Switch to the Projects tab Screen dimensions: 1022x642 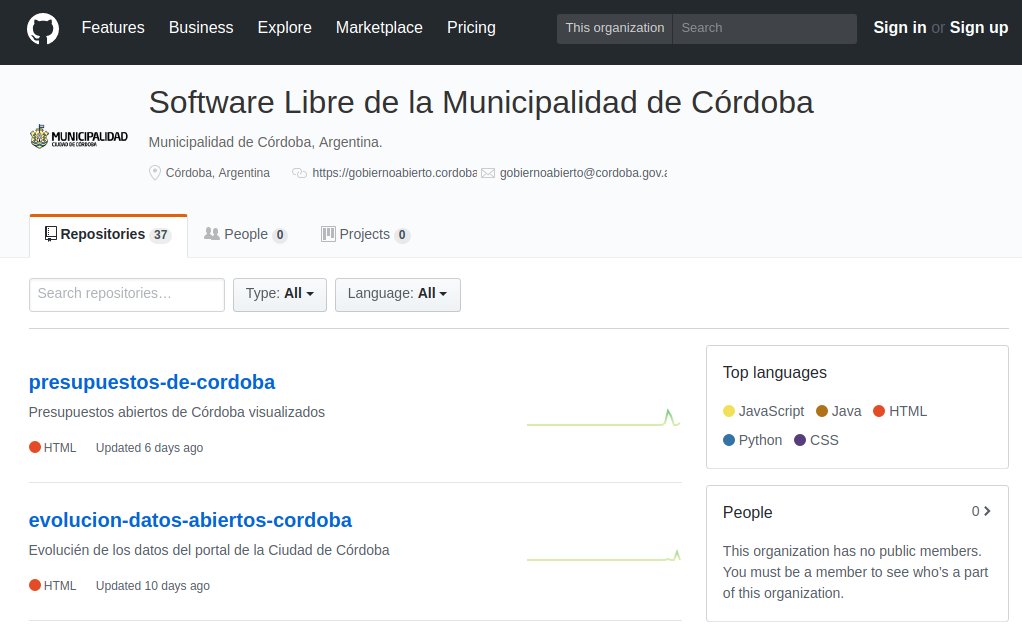365,235
